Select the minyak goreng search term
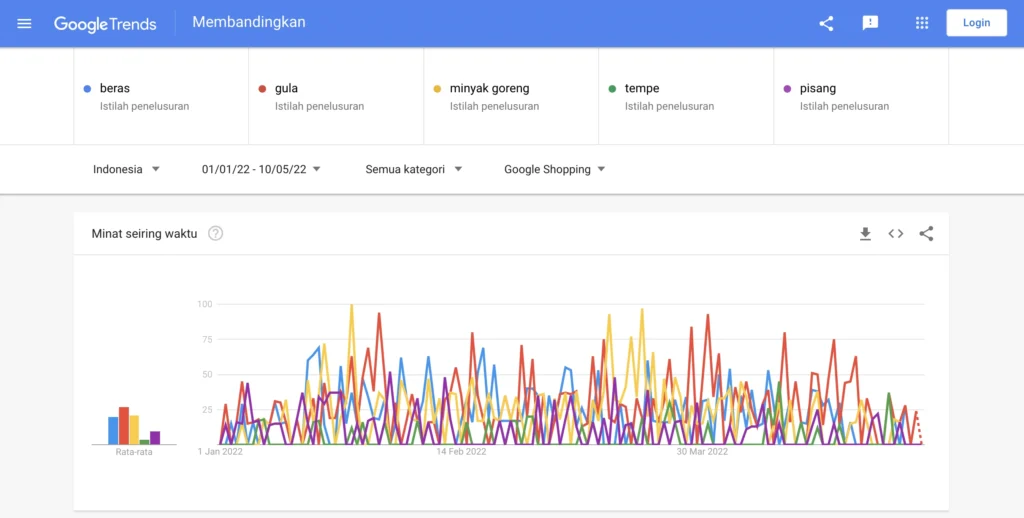This screenshot has width=1024, height=518. pos(511,96)
